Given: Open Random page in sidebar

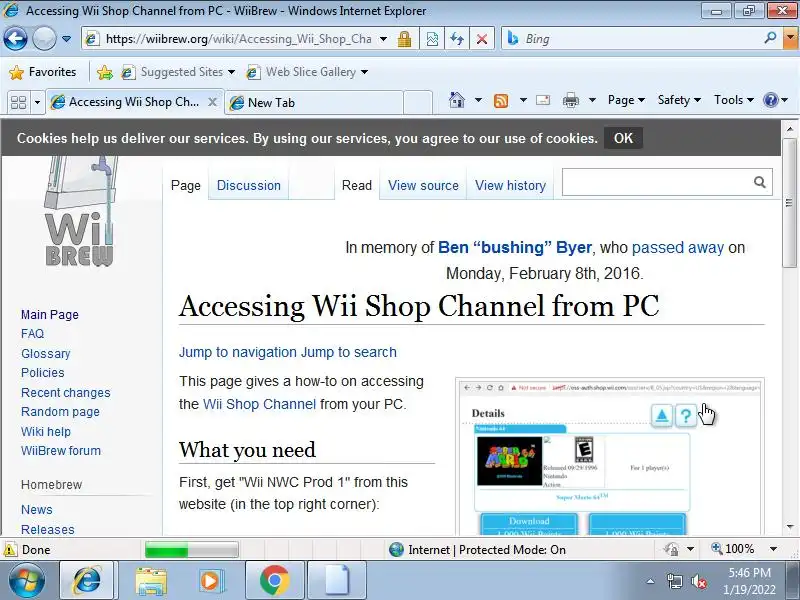Looking at the screenshot, I should (60, 412).
